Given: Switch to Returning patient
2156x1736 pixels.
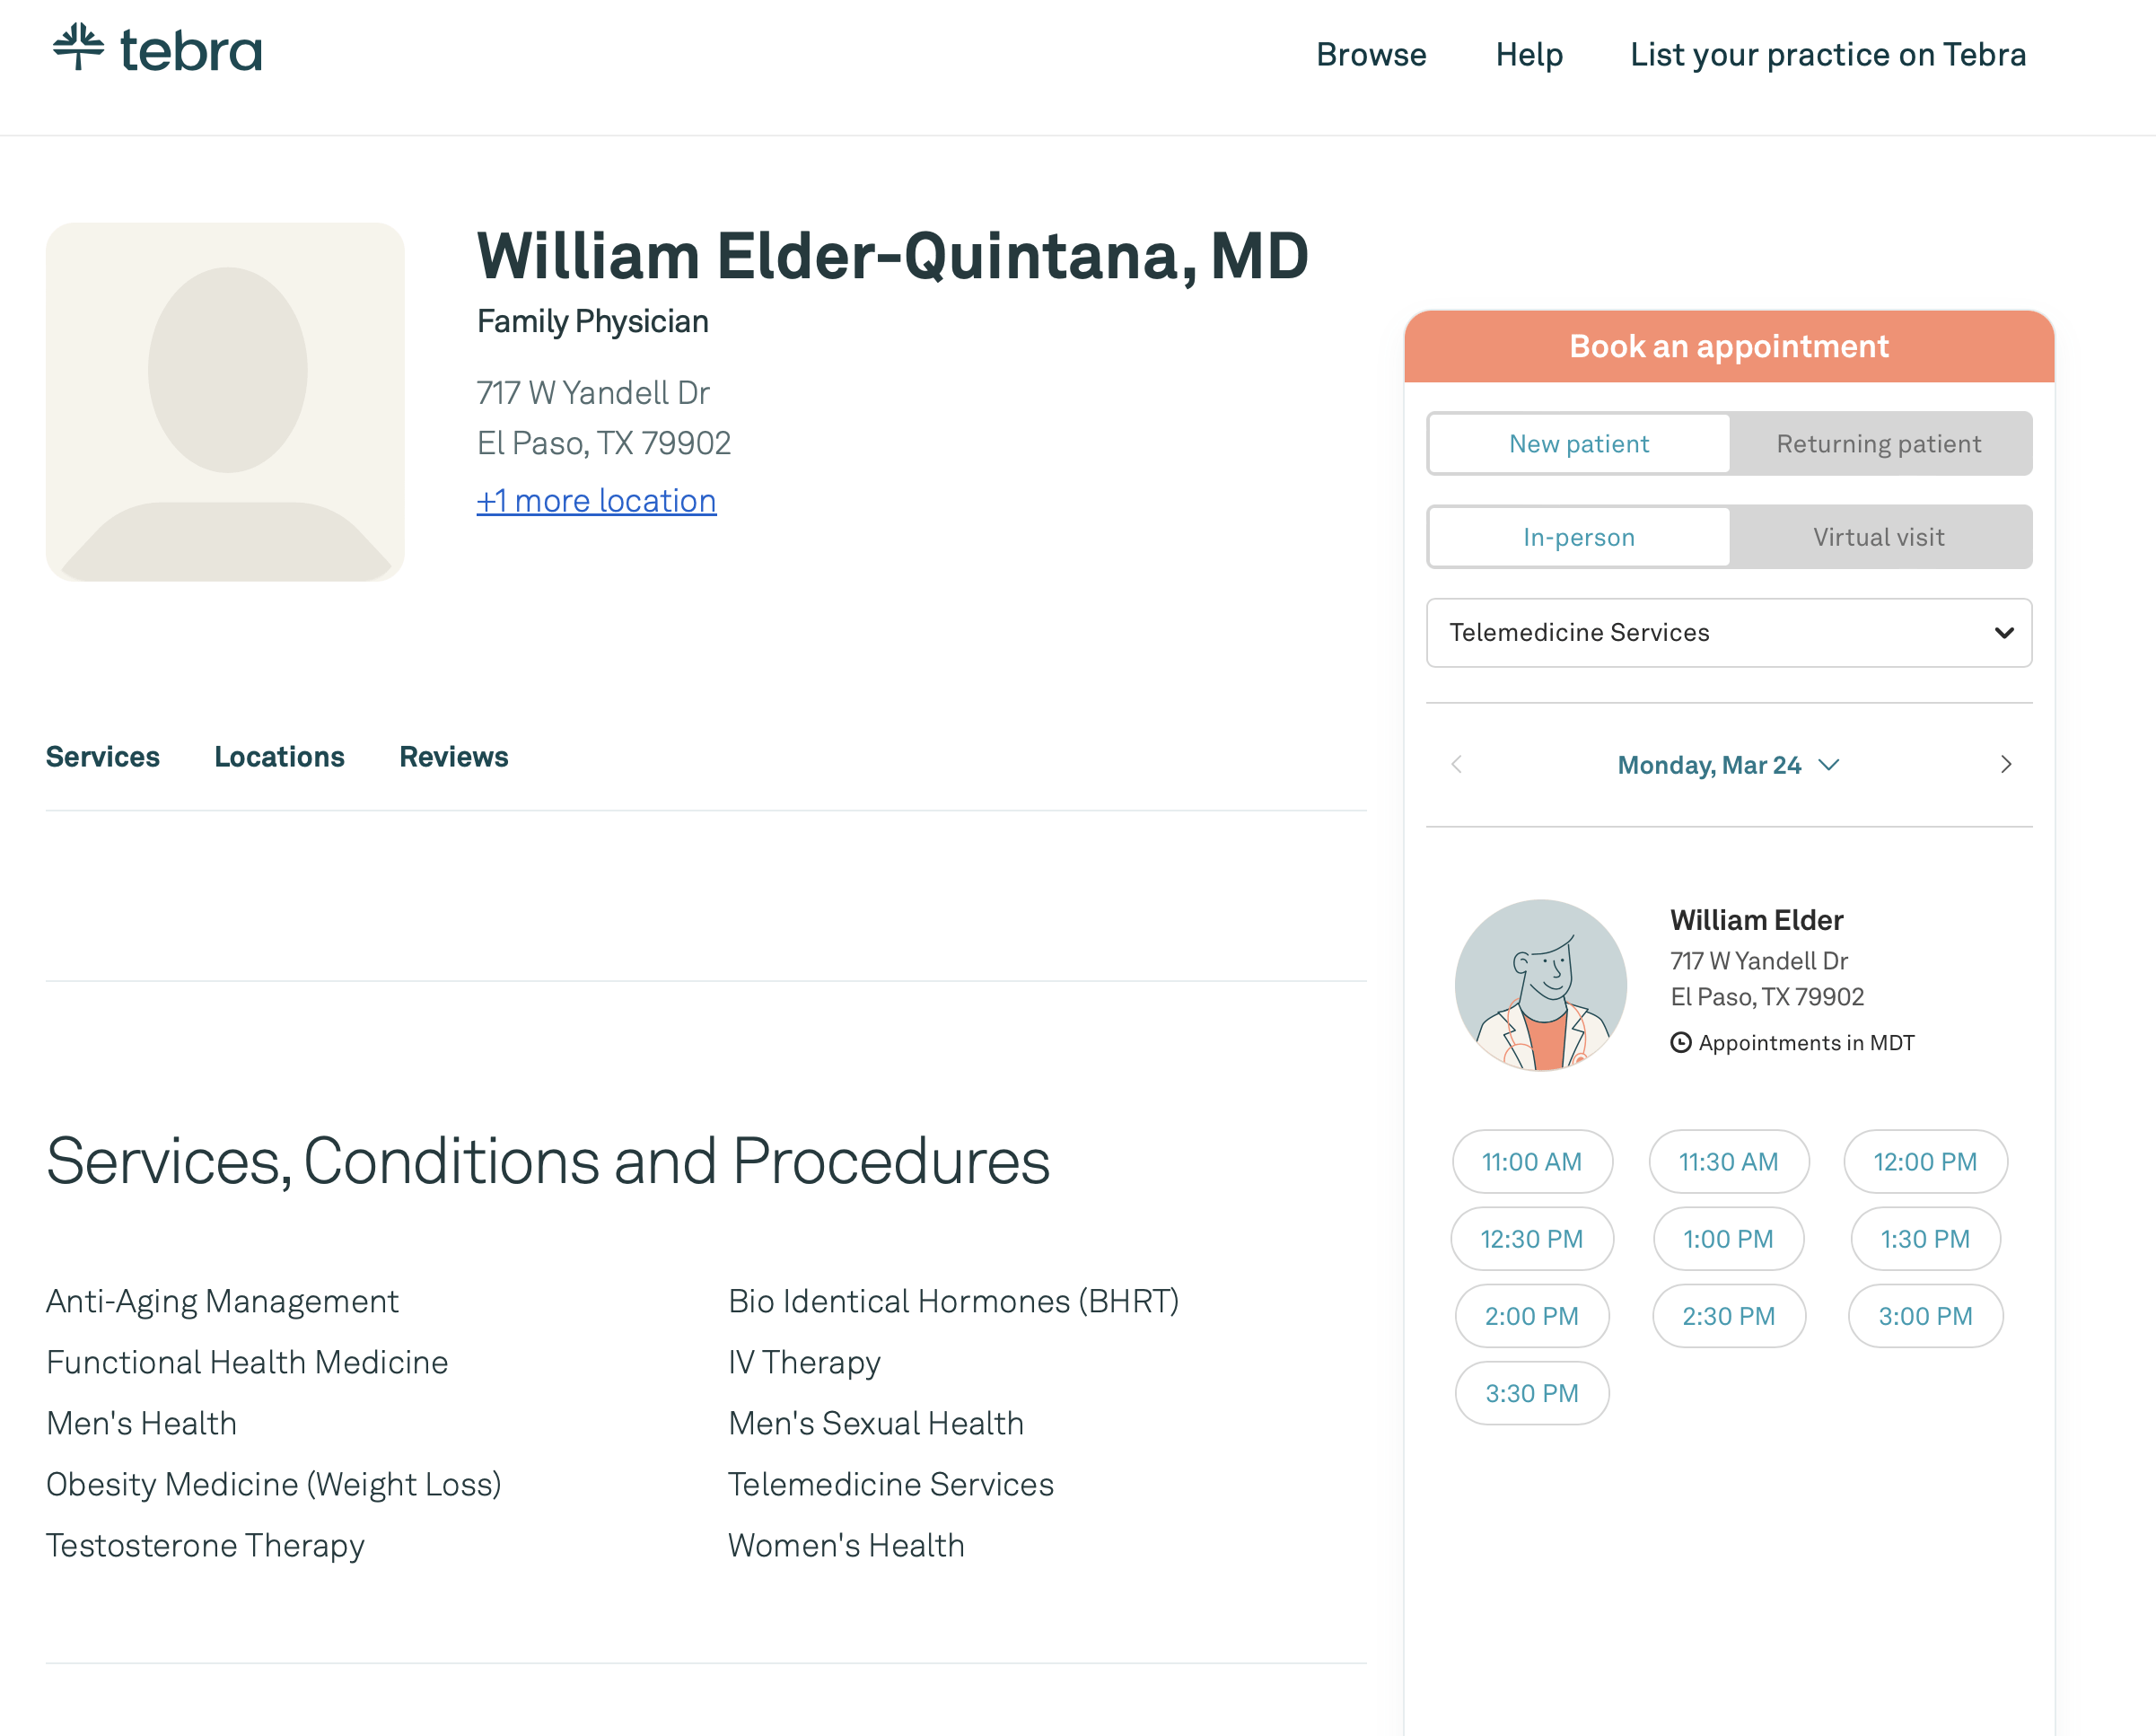Looking at the screenshot, I should (x=1878, y=444).
